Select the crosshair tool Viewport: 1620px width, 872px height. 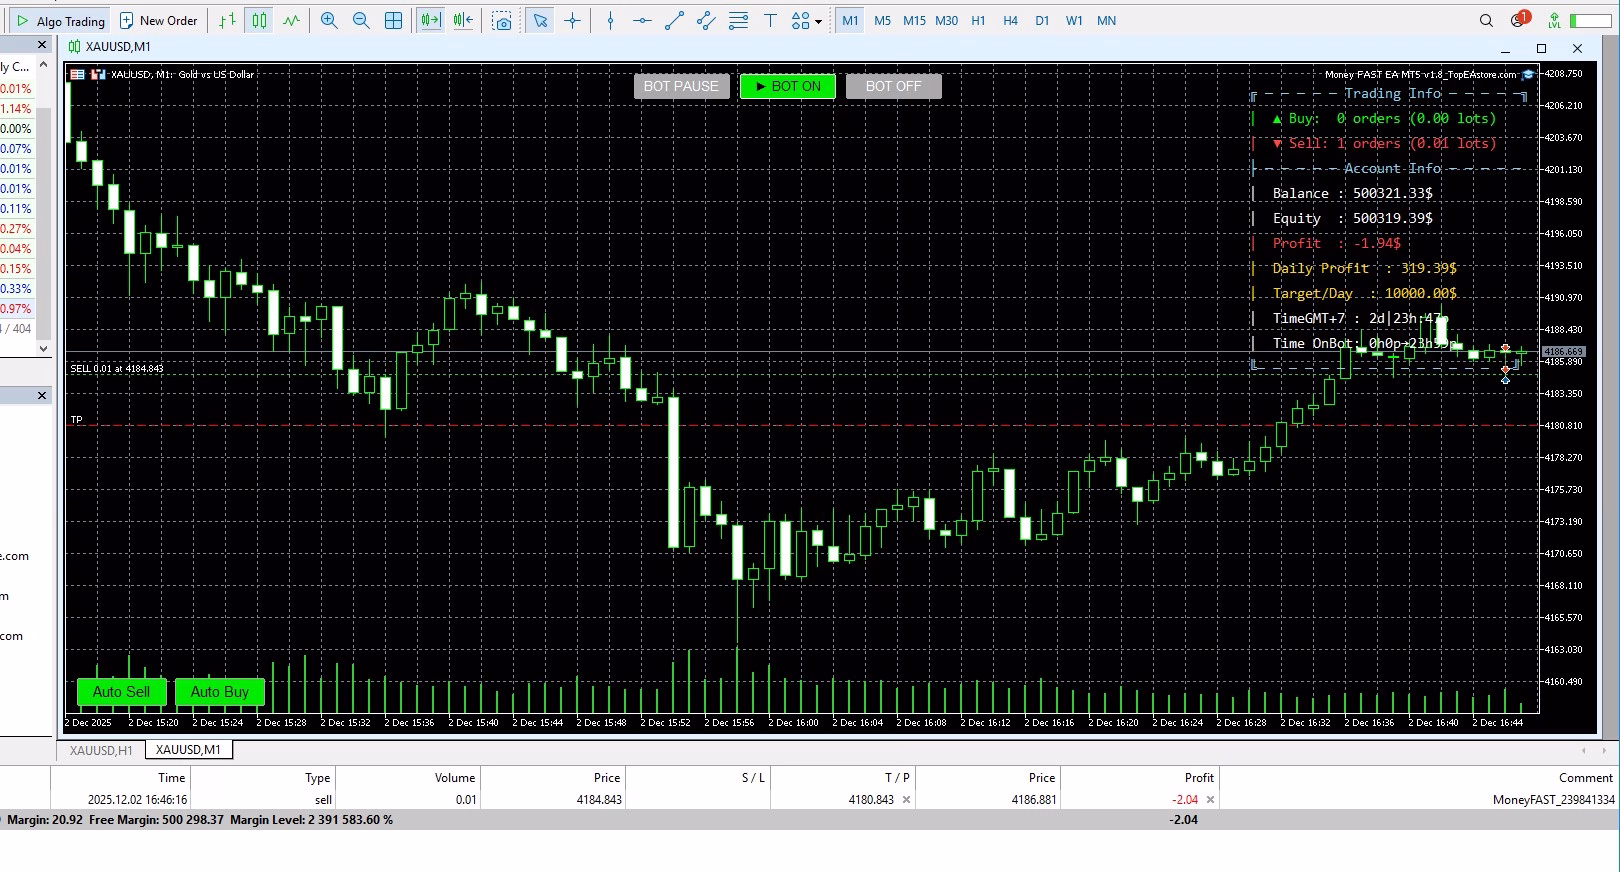[x=572, y=21]
